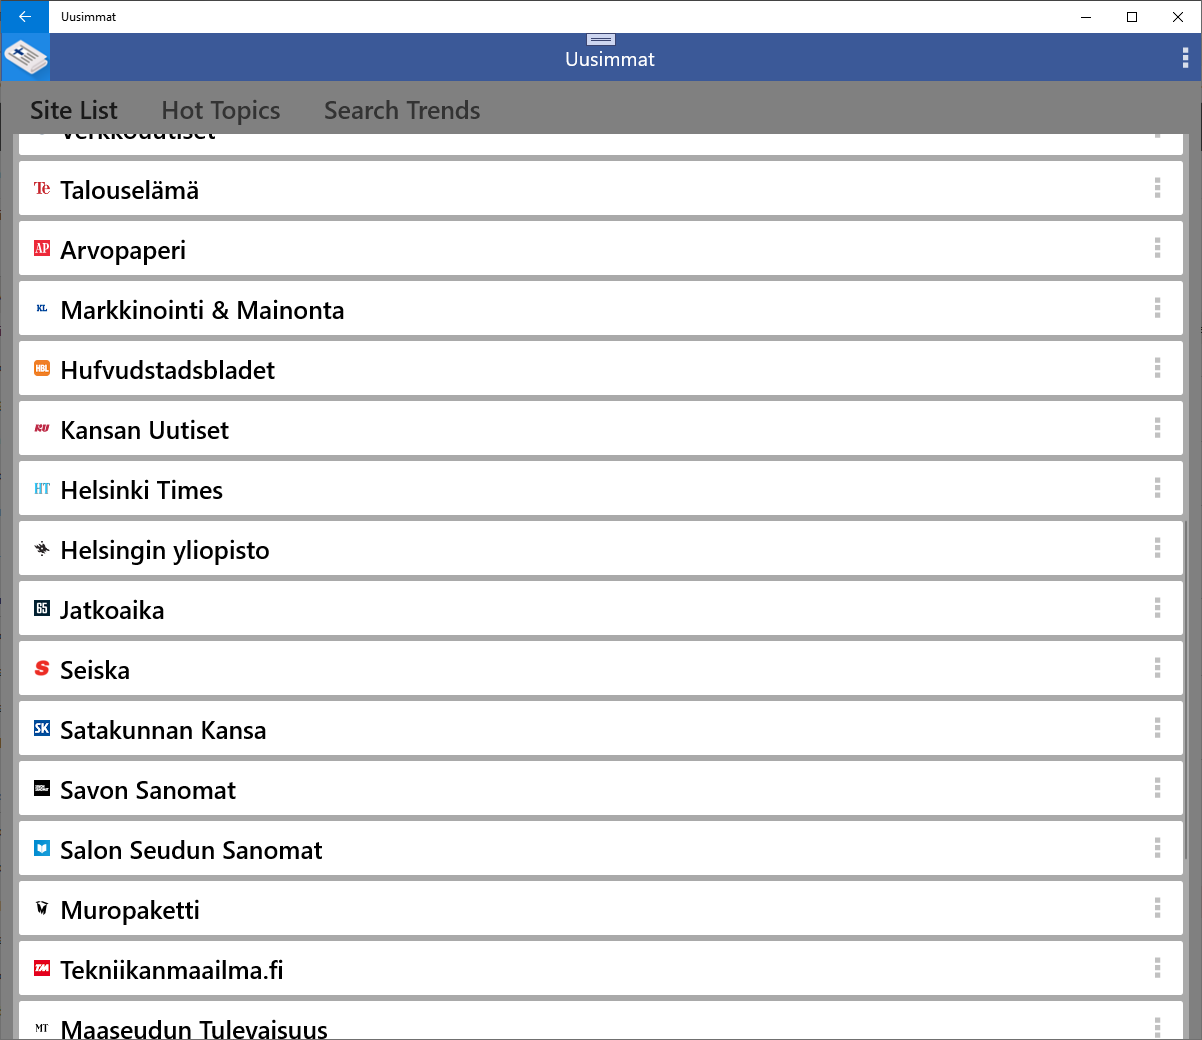
Task: Open the Kansan Uutiset site
Action: pos(601,428)
